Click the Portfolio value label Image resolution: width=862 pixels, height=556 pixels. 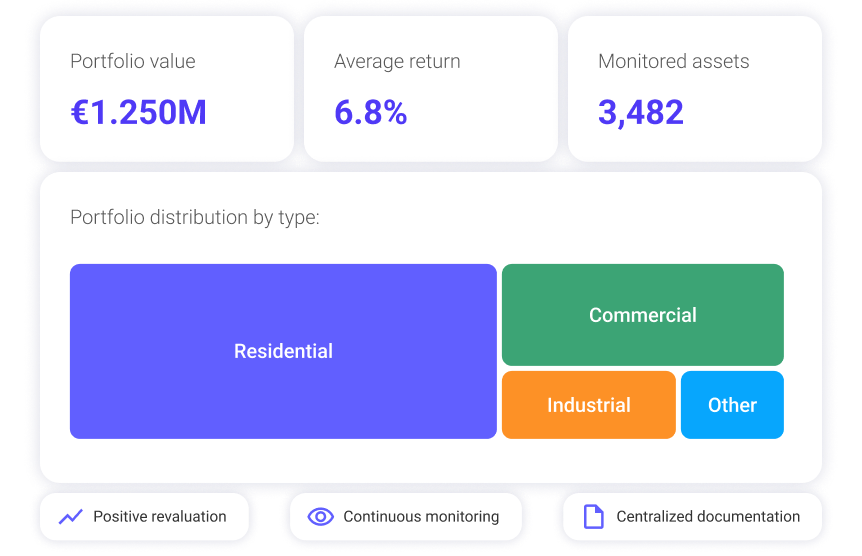pos(133,61)
